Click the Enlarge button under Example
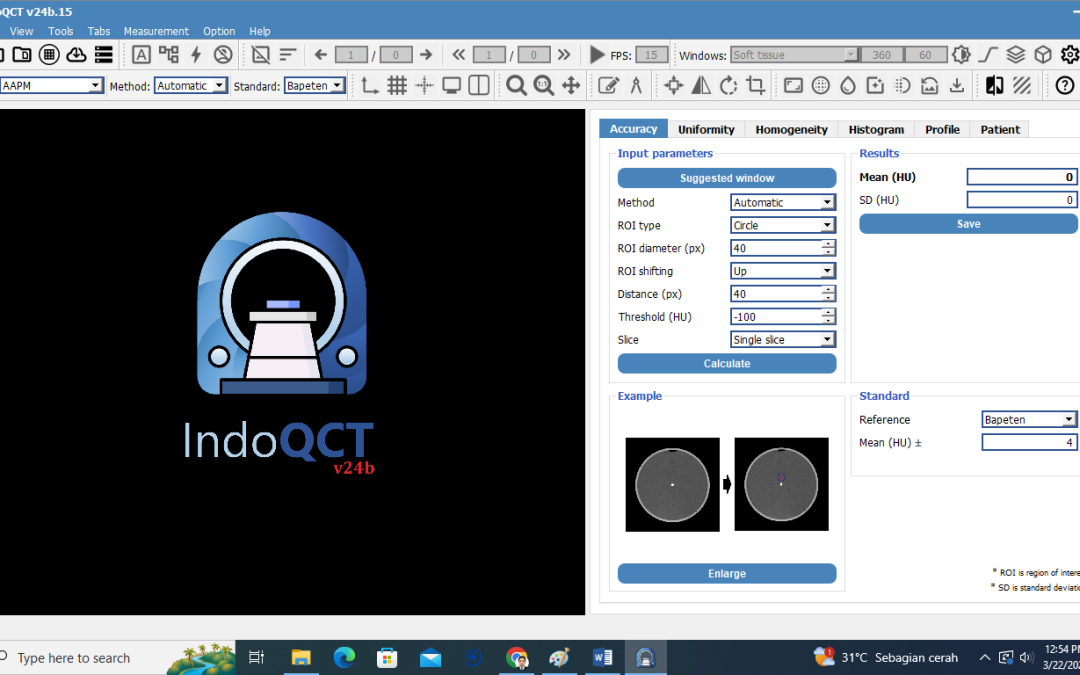Image resolution: width=1080 pixels, height=675 pixels. point(726,573)
